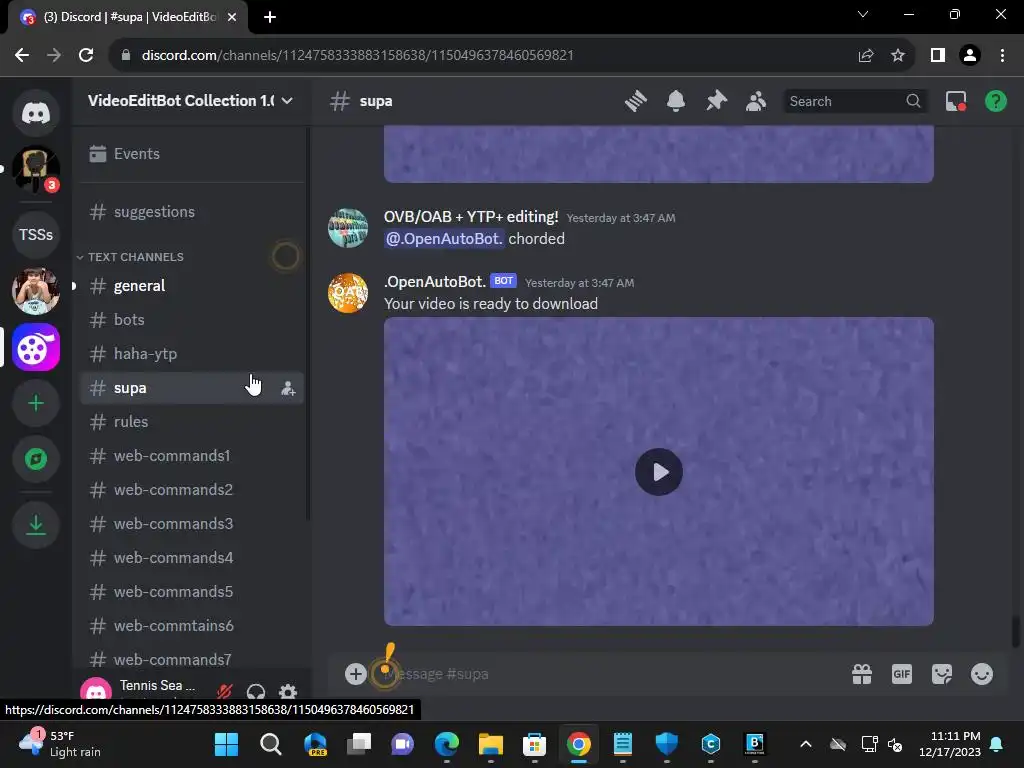The width and height of the screenshot is (1024, 768).
Task: Open User Settings gear
Action: point(288,691)
